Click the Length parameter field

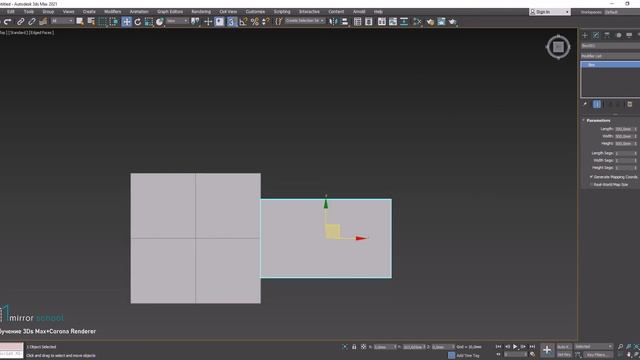point(624,129)
